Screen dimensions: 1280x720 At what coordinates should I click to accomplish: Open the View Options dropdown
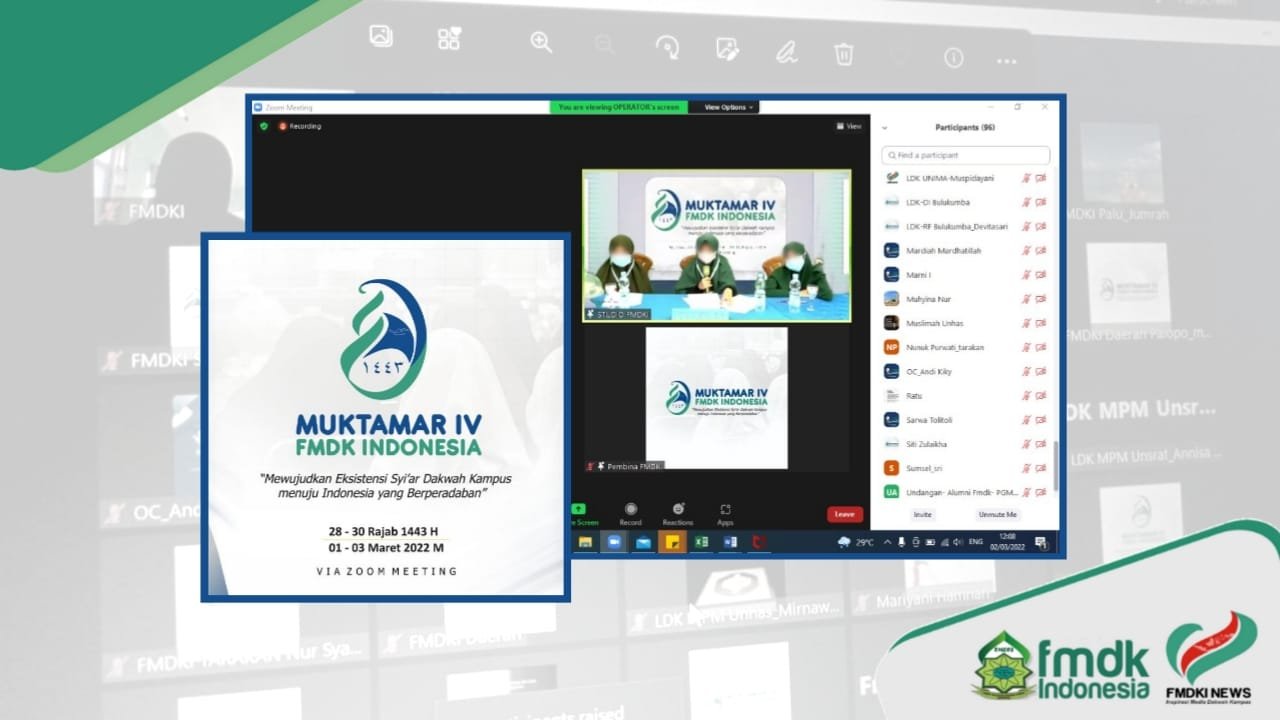click(x=729, y=107)
